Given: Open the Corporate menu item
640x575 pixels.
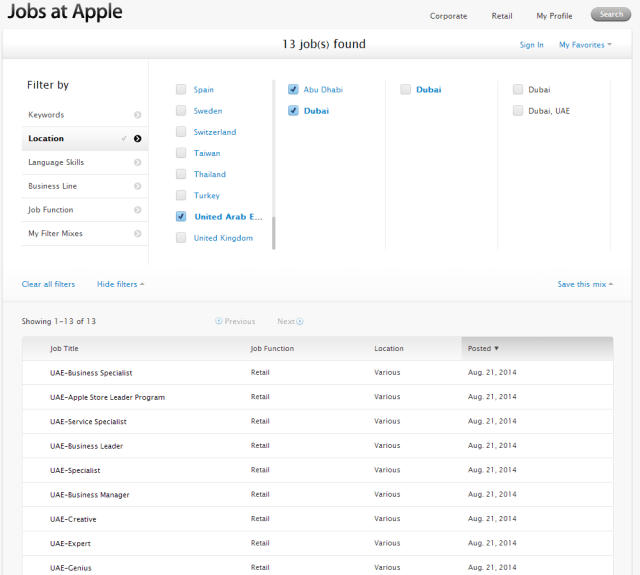Looking at the screenshot, I should 448,16.
